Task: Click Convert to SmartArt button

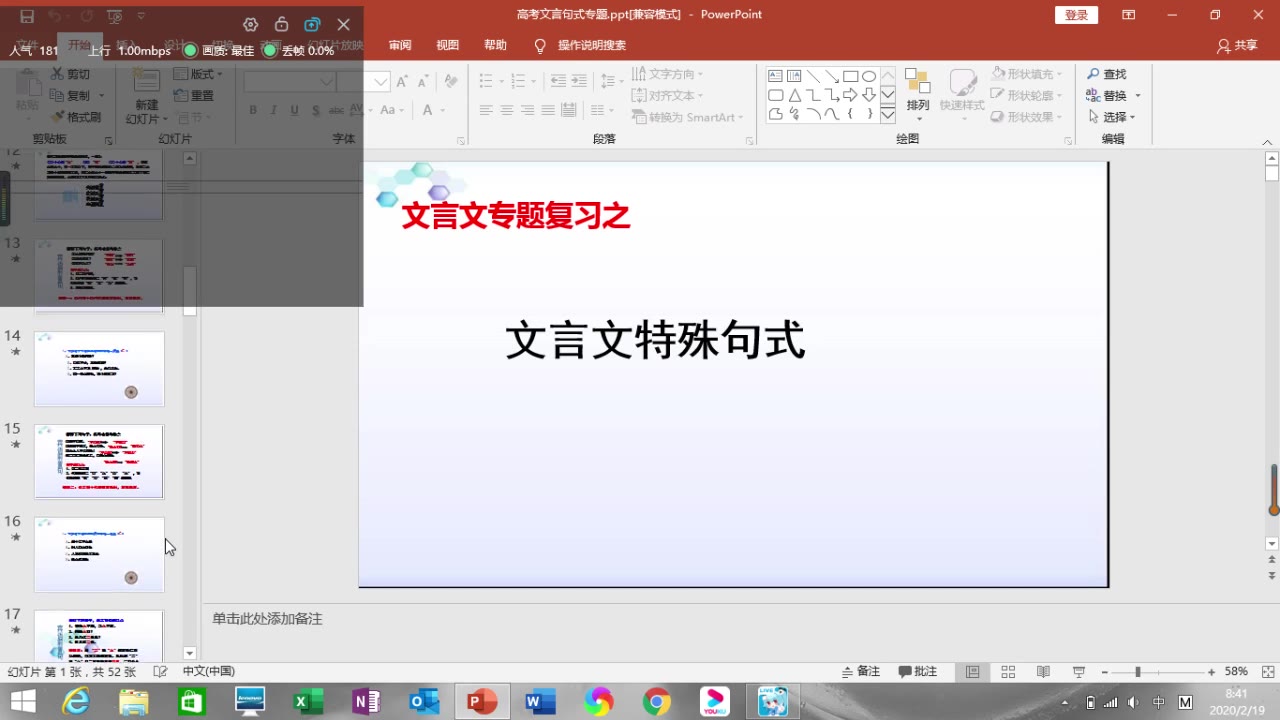Action: 689,117
